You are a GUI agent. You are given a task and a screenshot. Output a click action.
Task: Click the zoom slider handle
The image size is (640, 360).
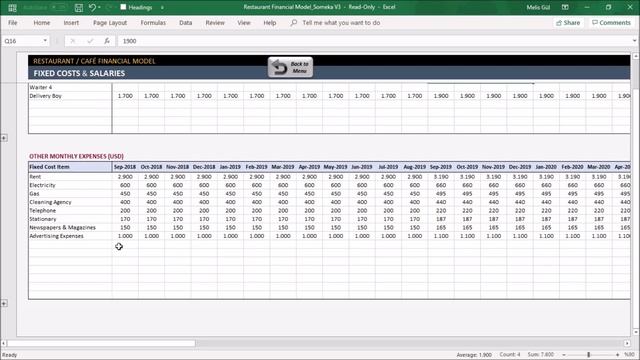click(589, 355)
